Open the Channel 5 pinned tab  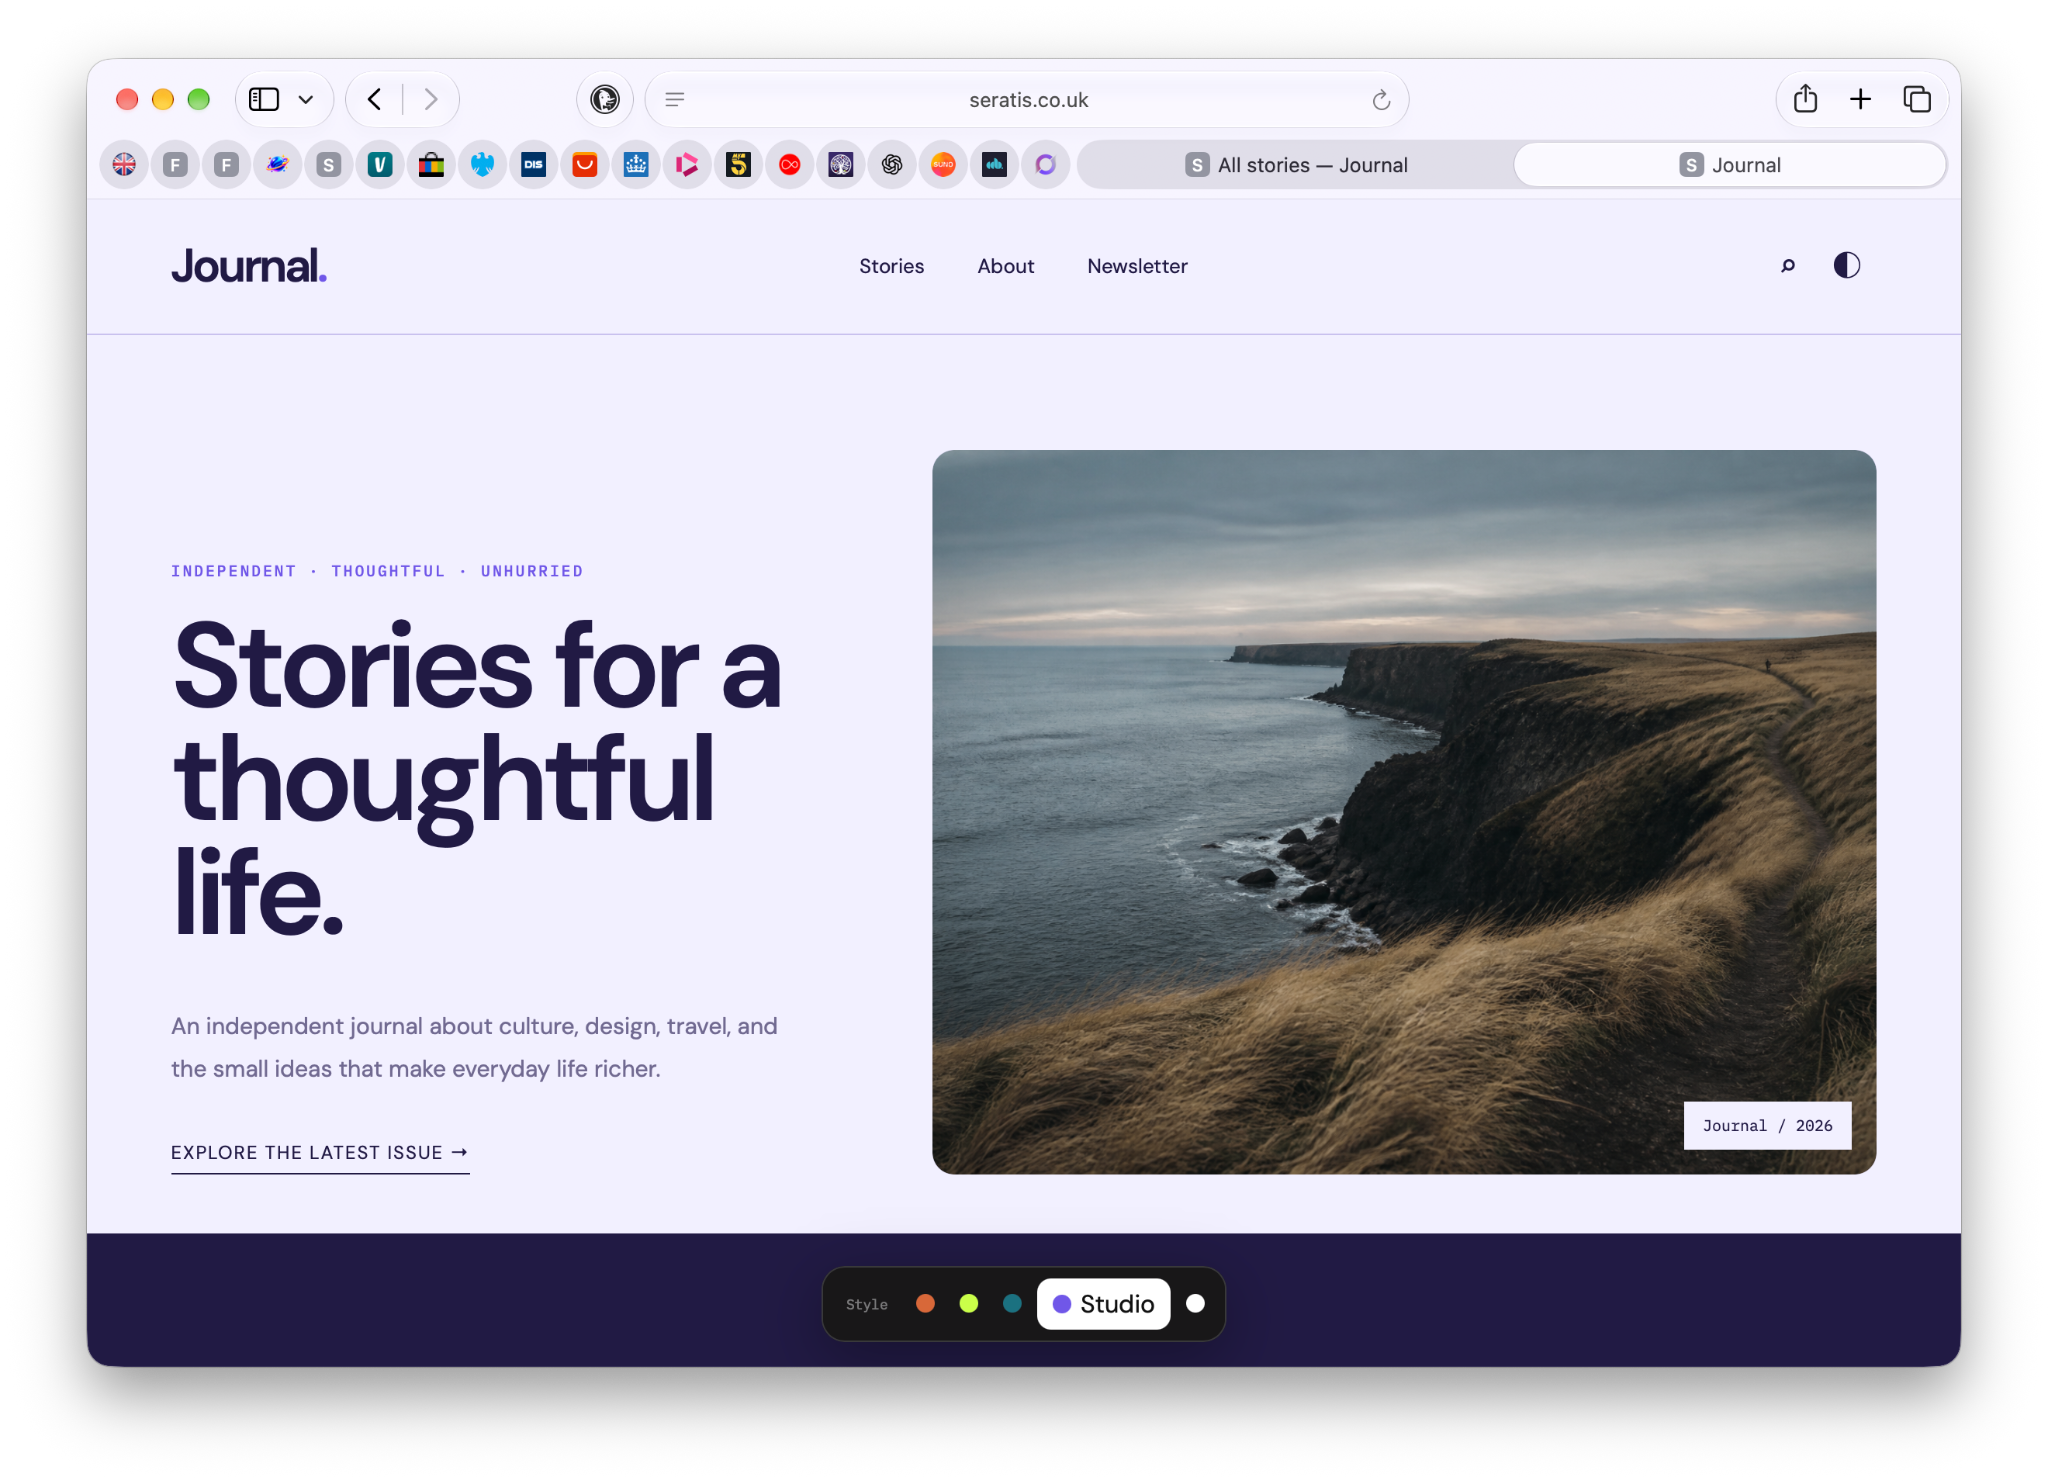[738, 165]
